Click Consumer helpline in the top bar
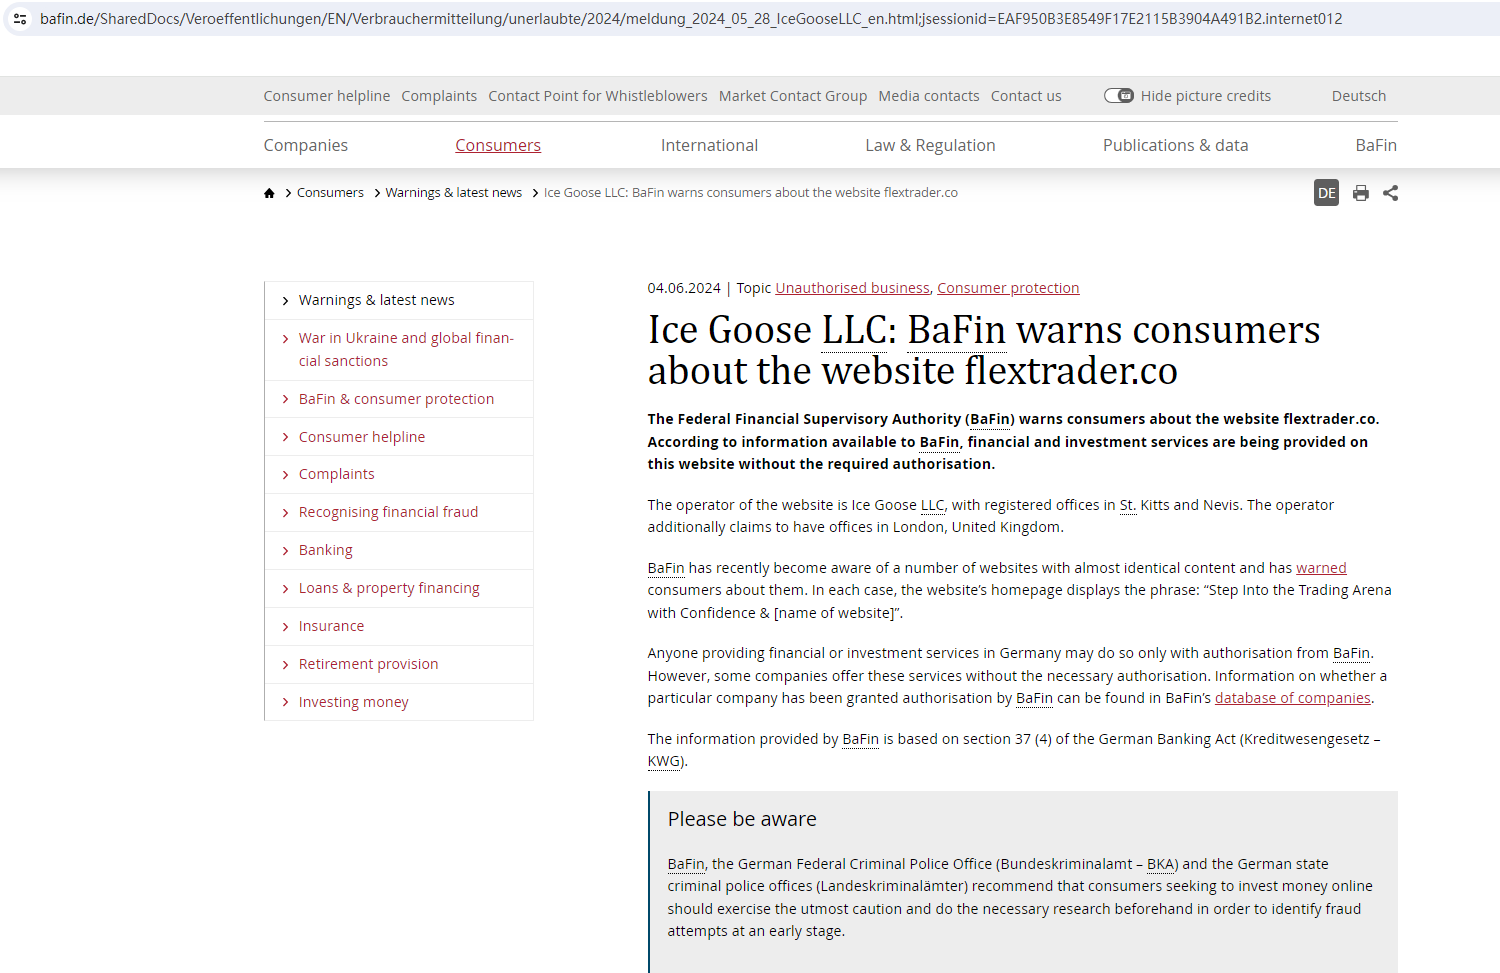Image resolution: width=1500 pixels, height=973 pixels. point(327,96)
